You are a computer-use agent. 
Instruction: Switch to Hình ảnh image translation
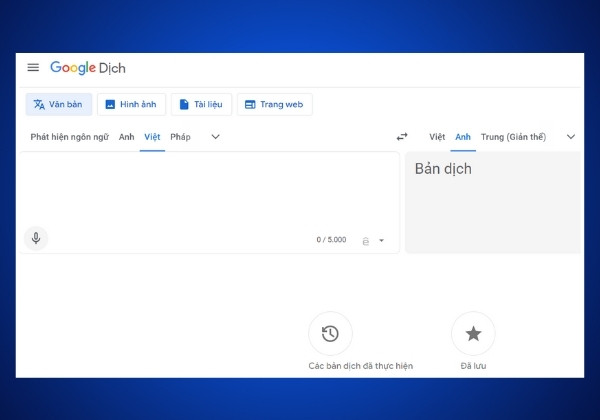(131, 104)
